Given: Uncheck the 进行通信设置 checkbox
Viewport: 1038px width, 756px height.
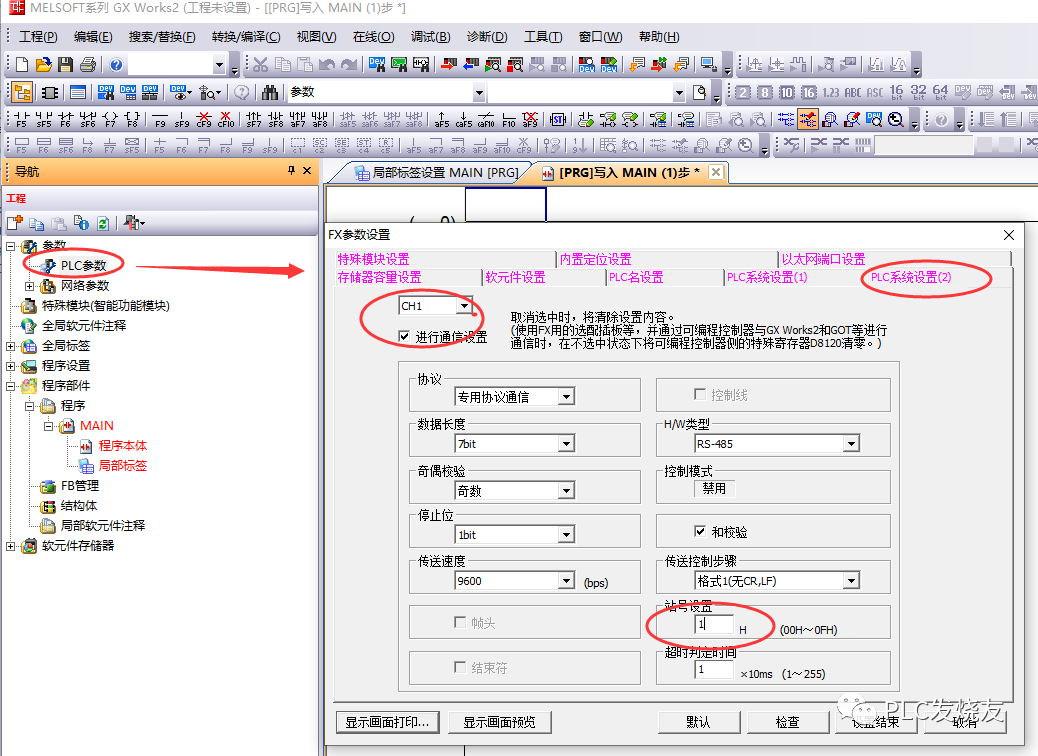Looking at the screenshot, I should (x=405, y=337).
